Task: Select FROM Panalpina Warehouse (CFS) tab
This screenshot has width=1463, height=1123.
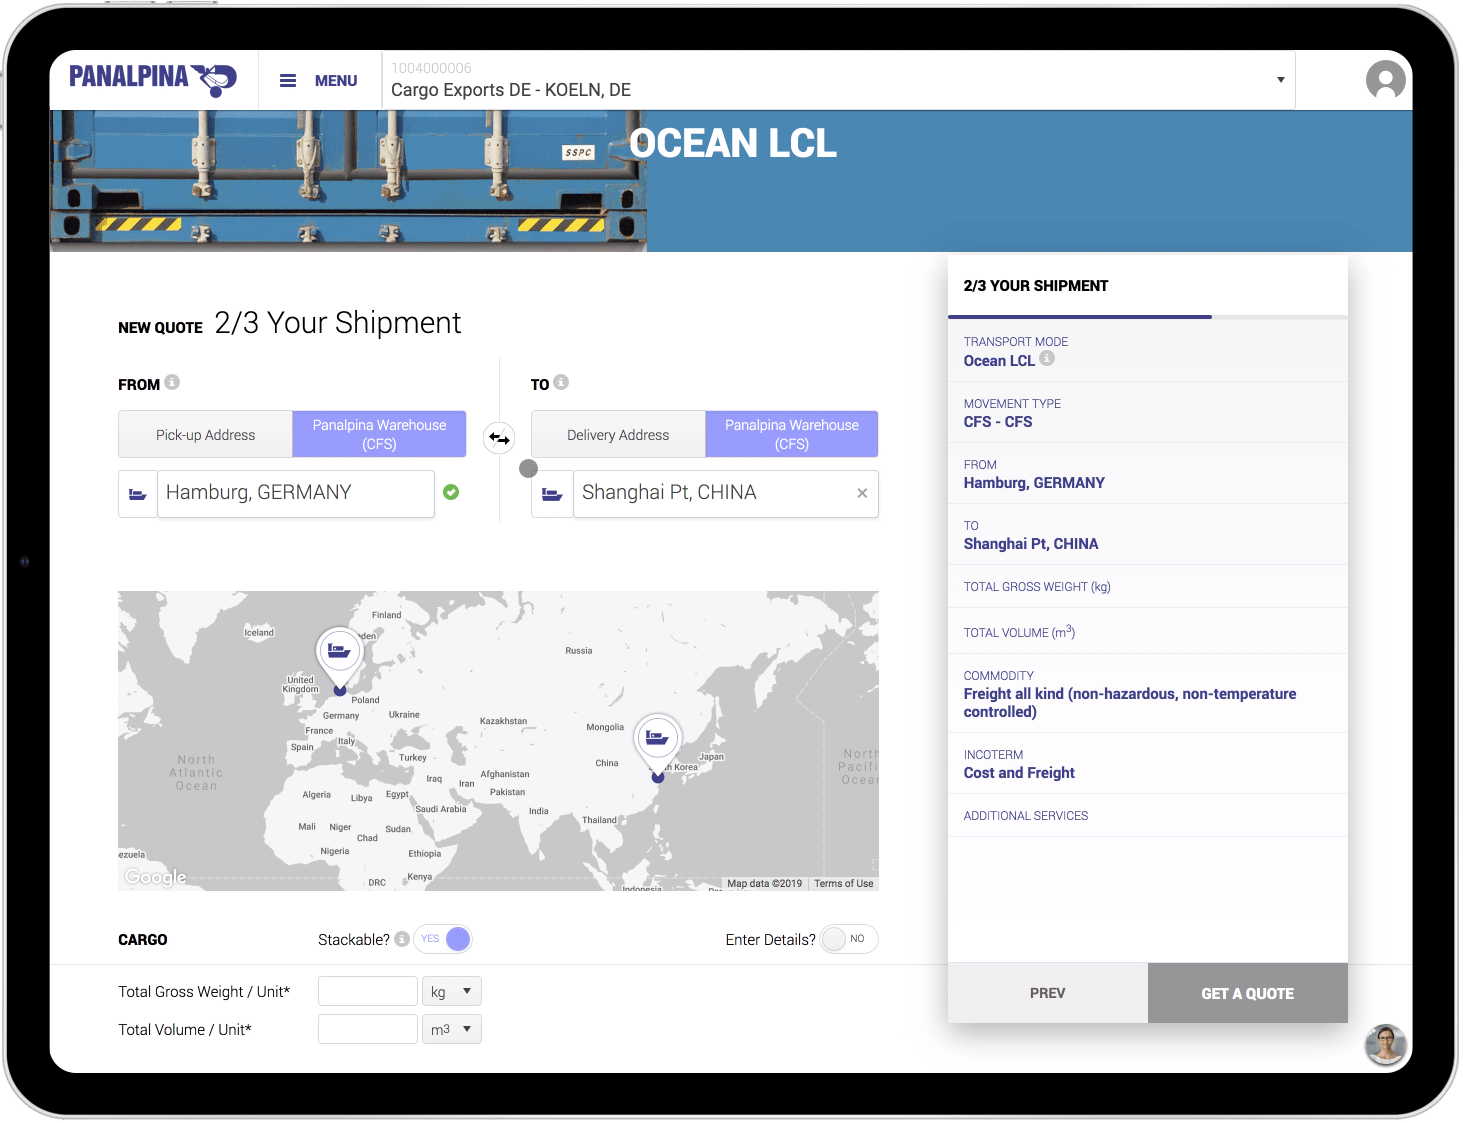Action: 379,435
